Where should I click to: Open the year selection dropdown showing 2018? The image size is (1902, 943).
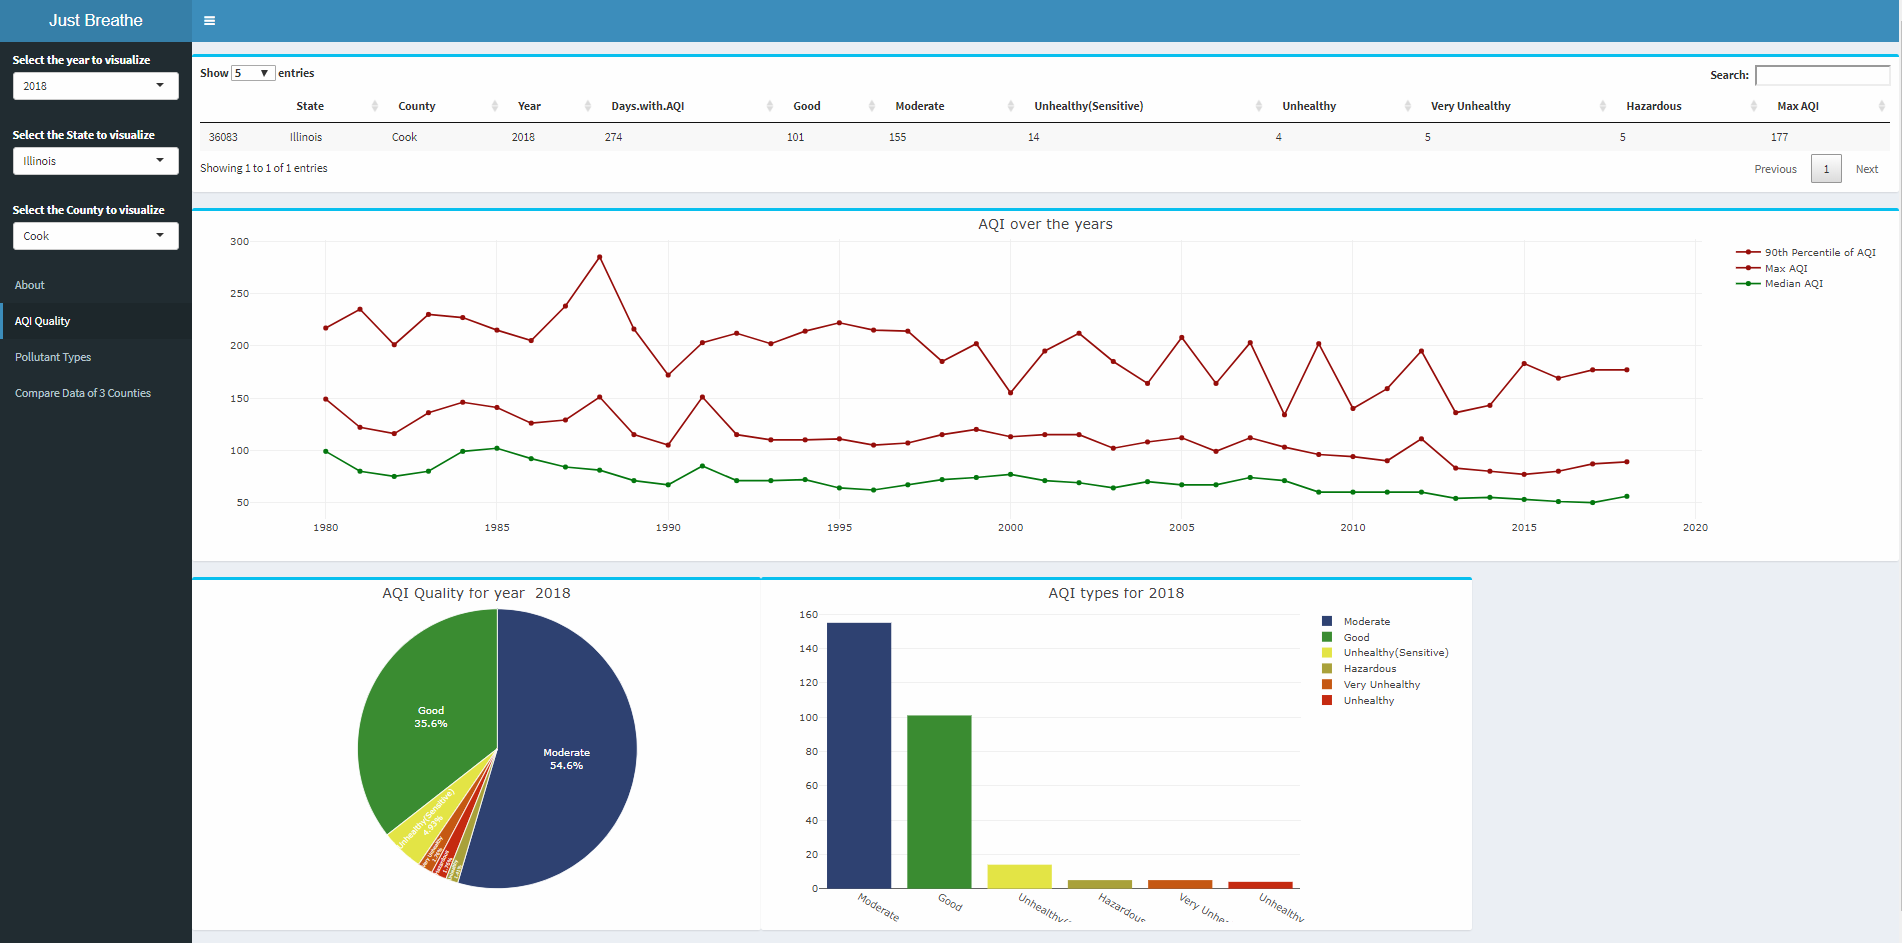click(x=95, y=86)
